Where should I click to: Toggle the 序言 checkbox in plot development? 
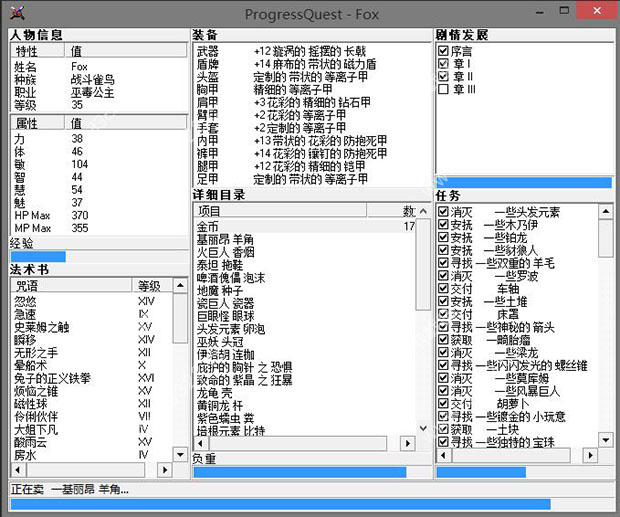pos(444,49)
